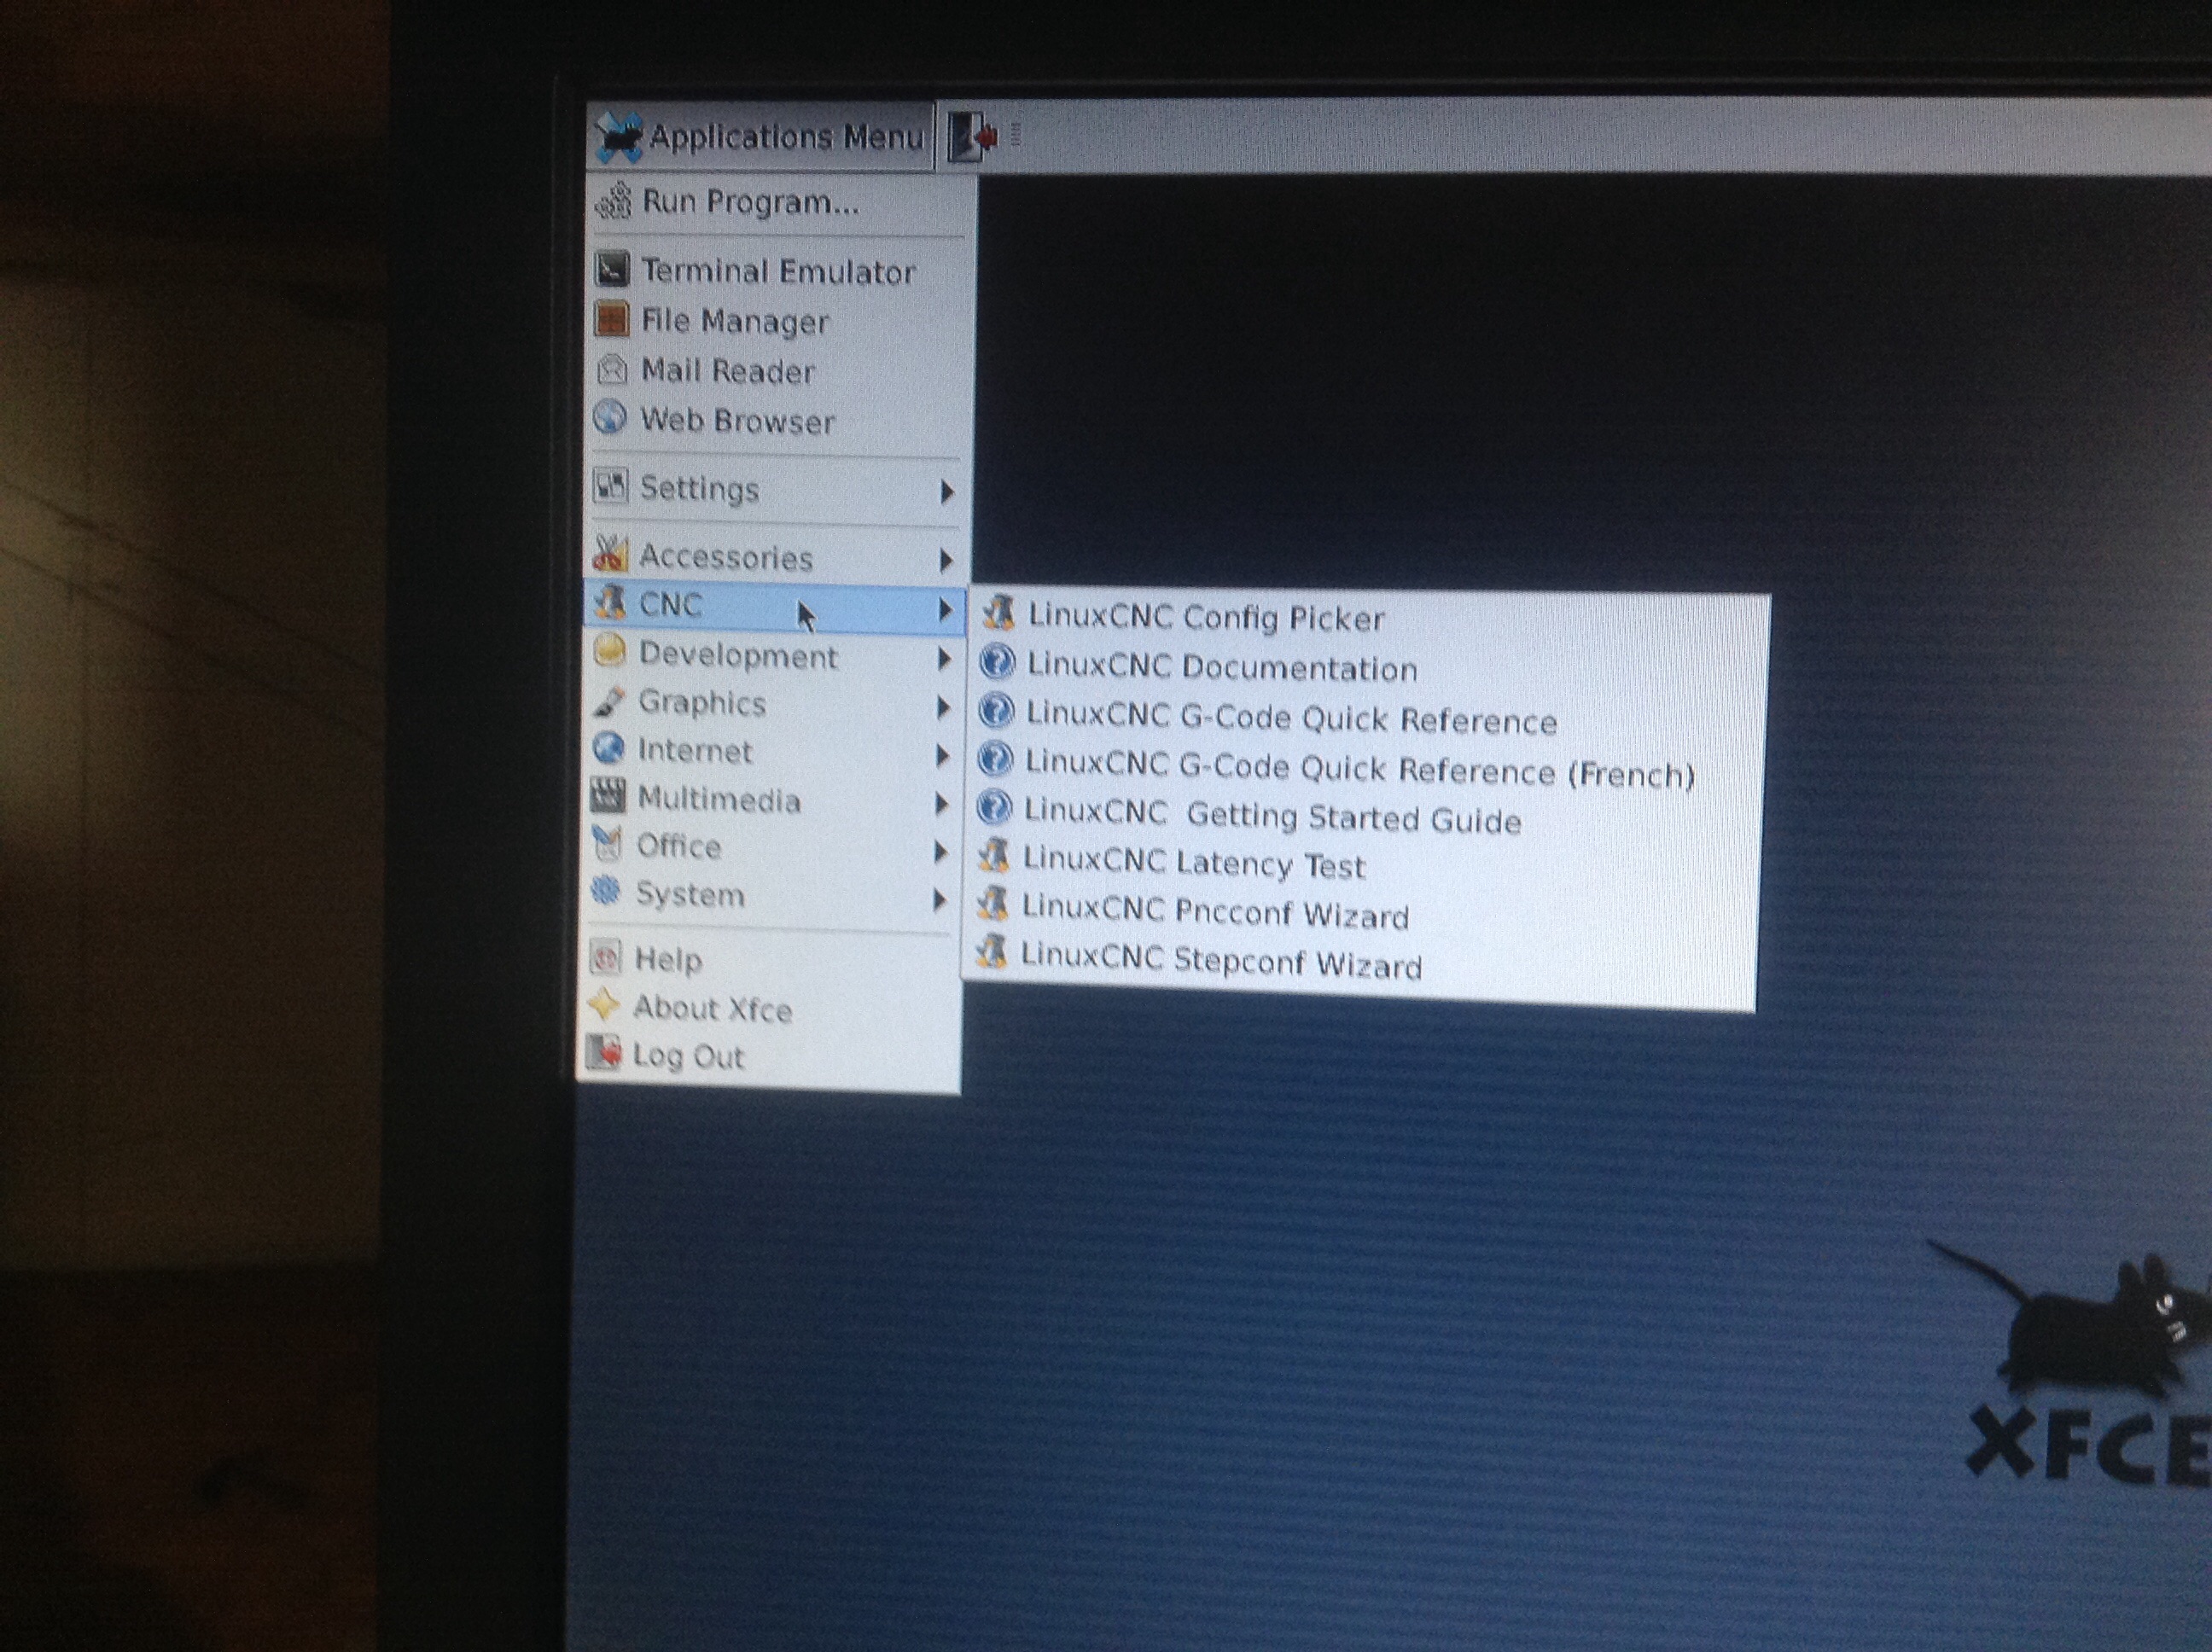
Task: Click the Terminal Emulator icon
Action: (612, 268)
